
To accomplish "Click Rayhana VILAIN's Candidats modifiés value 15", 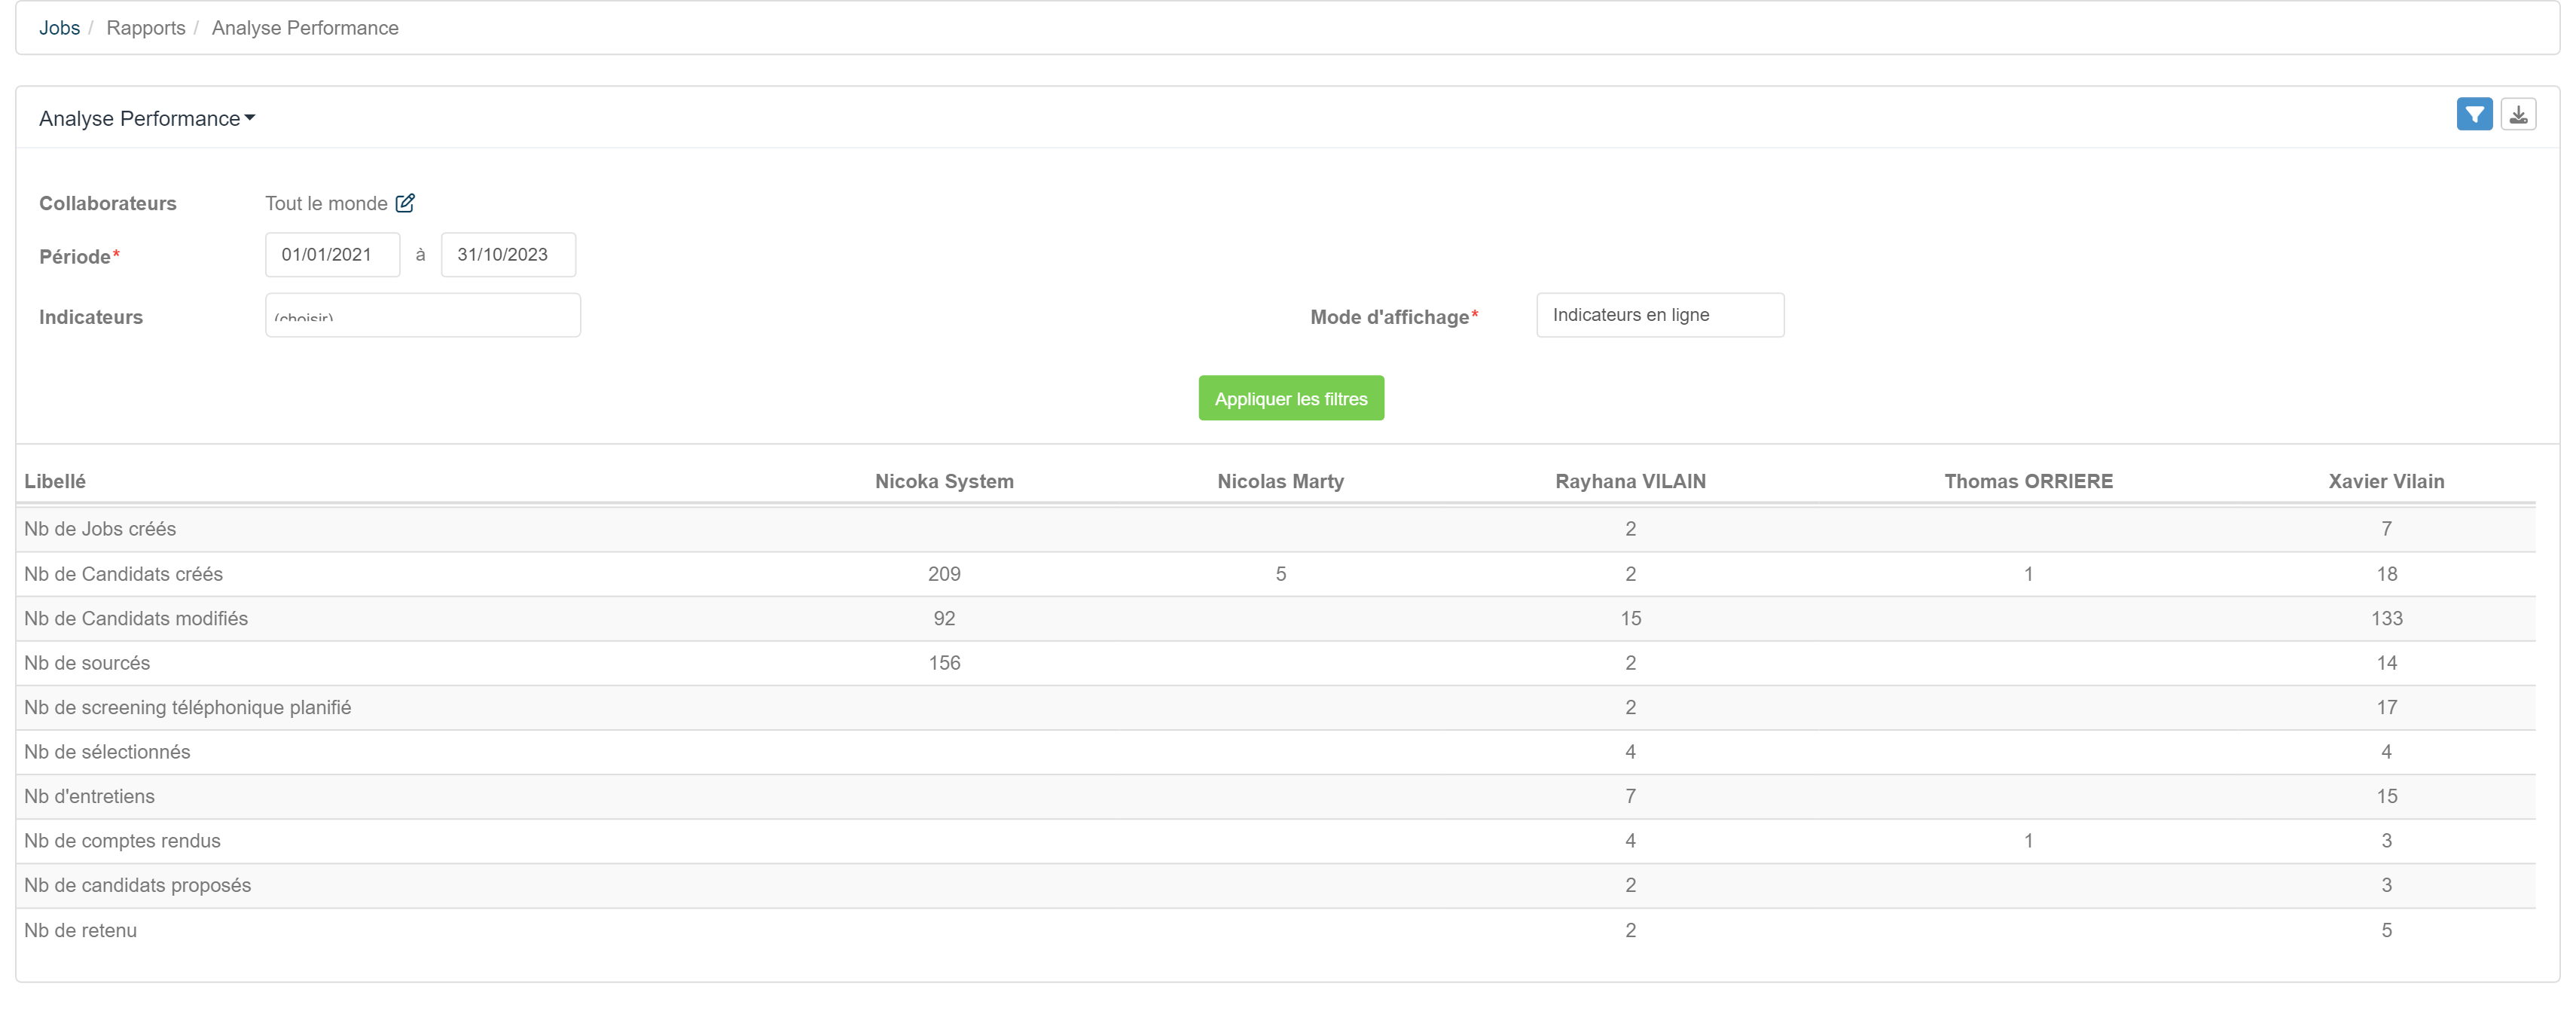I will point(1630,618).
